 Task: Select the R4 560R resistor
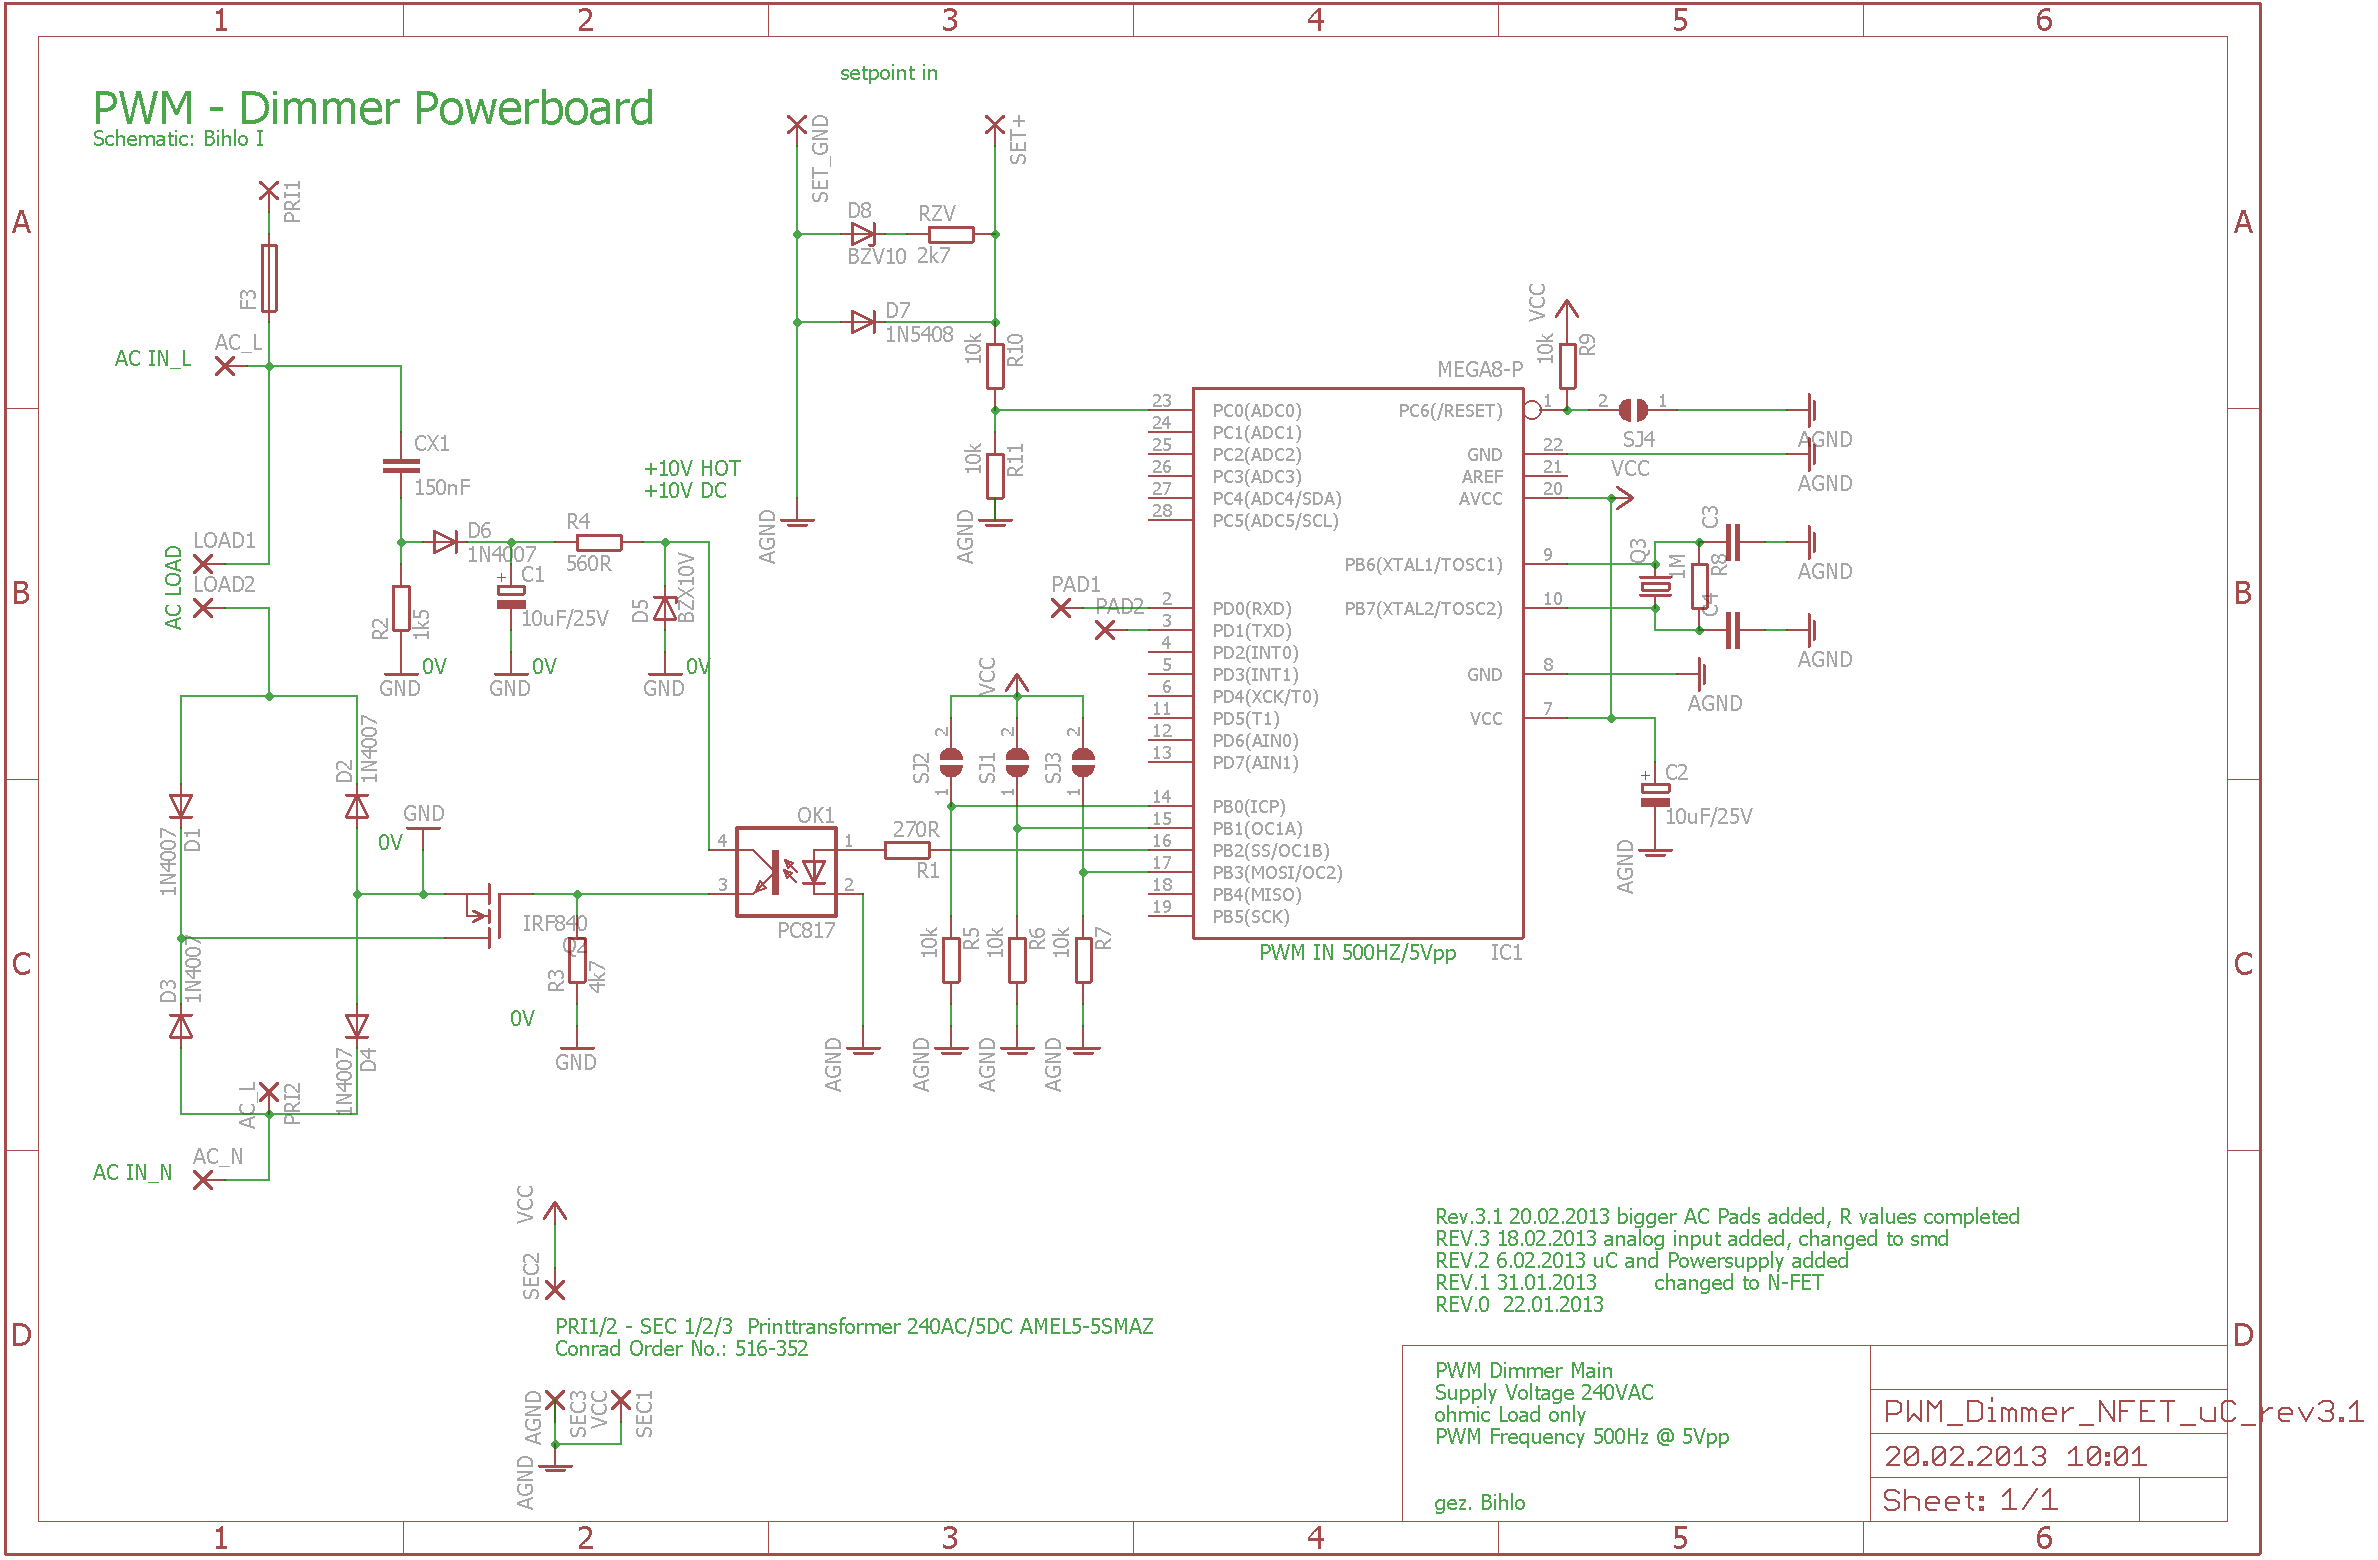pos(599,542)
